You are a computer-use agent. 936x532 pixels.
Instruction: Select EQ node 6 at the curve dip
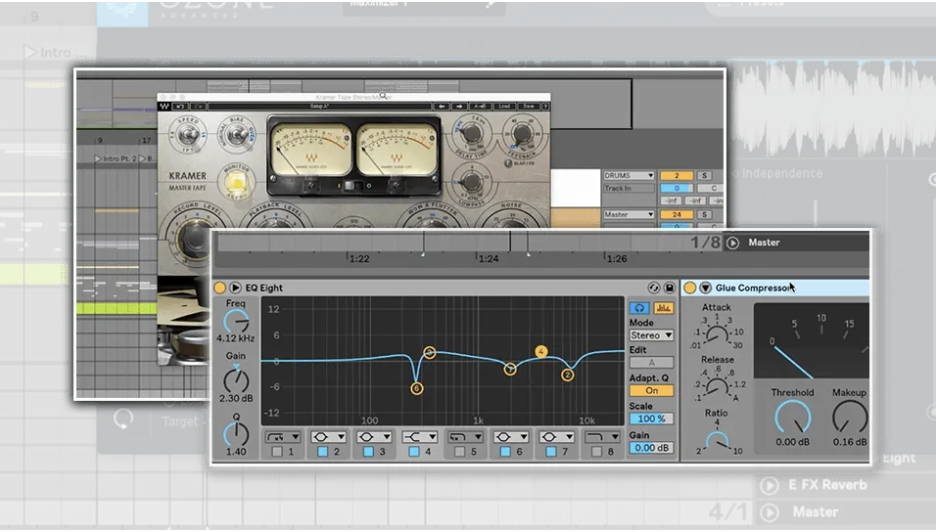[417, 388]
